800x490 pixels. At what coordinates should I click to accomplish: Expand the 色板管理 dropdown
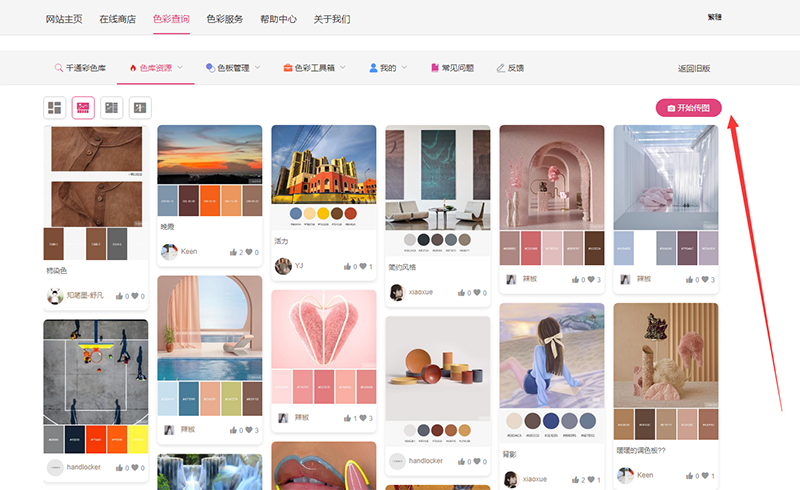(232, 68)
